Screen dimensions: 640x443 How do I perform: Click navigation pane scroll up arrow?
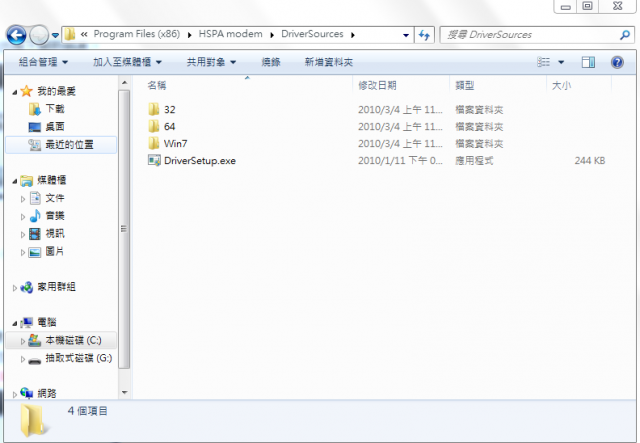pyautogui.click(x=124, y=83)
